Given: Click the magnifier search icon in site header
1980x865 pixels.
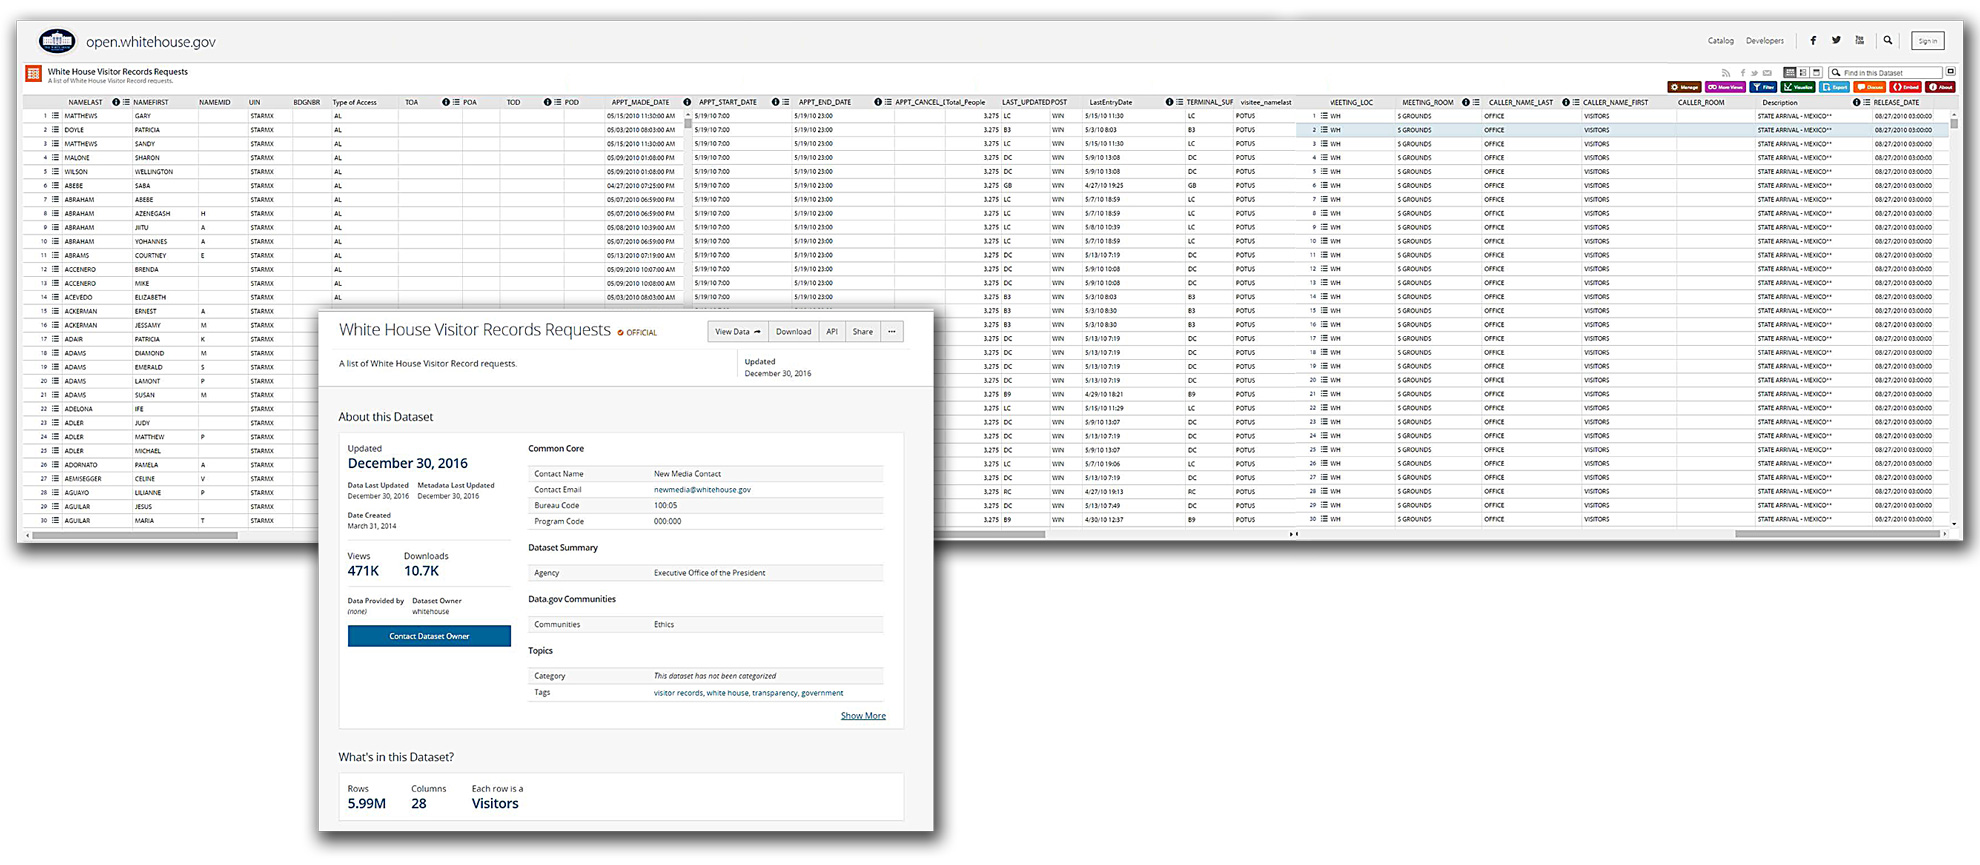Looking at the screenshot, I should 1888,41.
